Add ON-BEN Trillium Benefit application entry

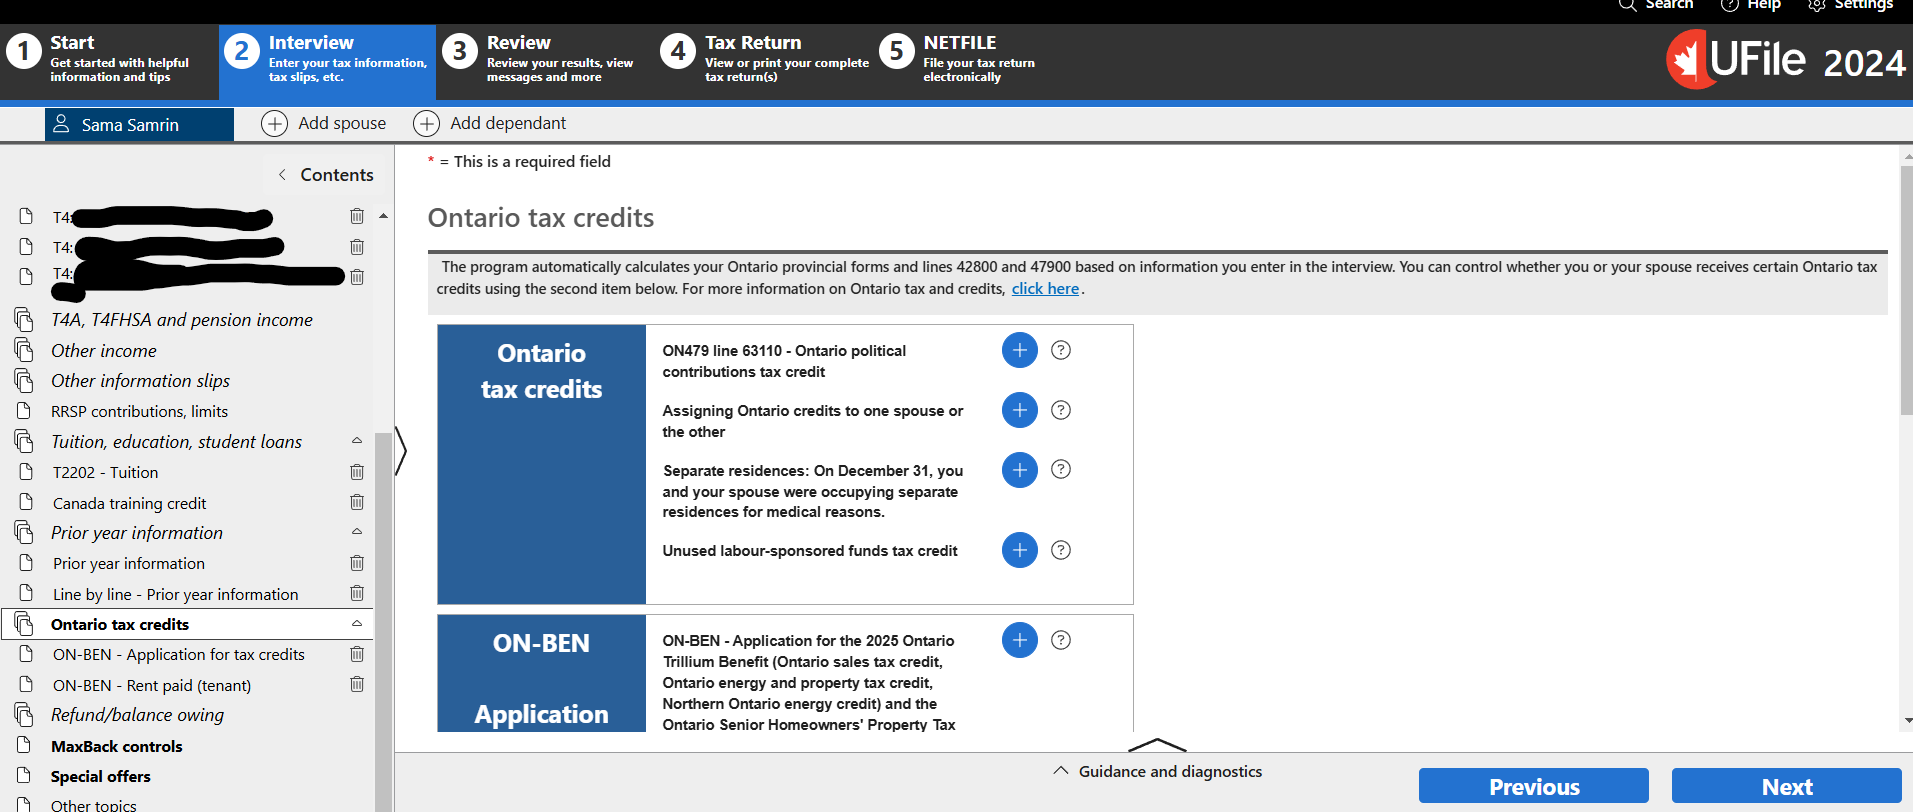pos(1019,640)
